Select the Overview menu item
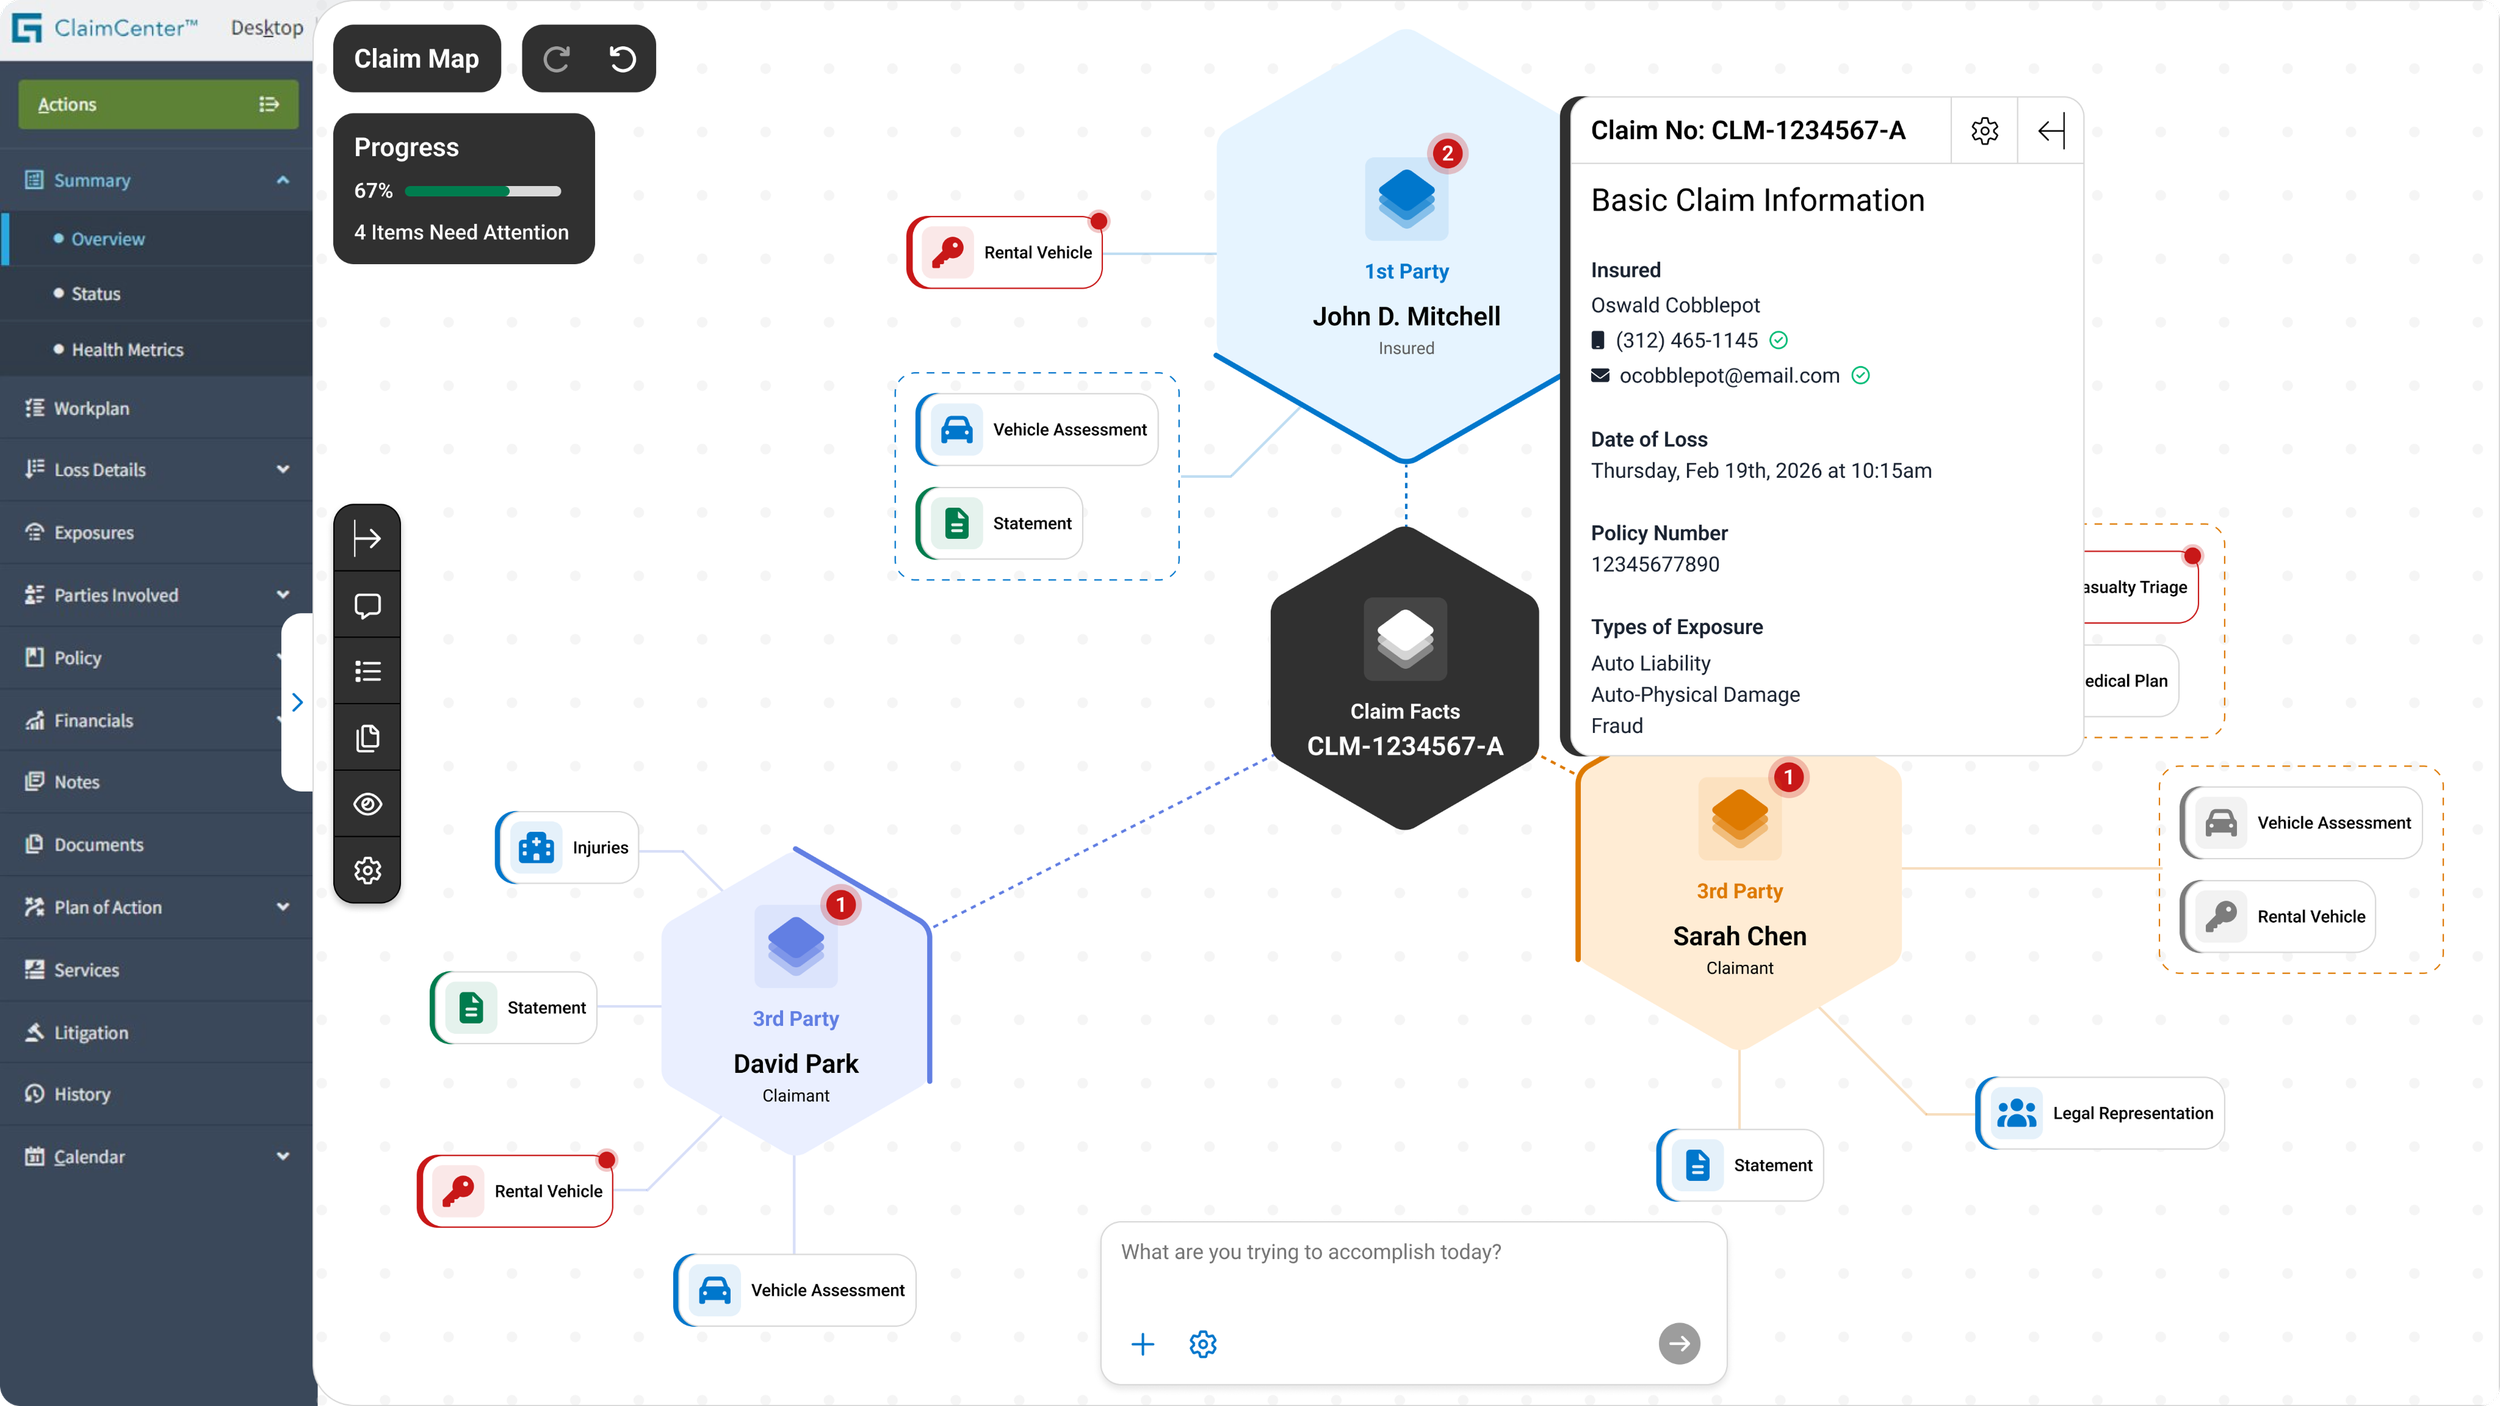Viewport: 2500px width, 1406px height. [x=156, y=239]
